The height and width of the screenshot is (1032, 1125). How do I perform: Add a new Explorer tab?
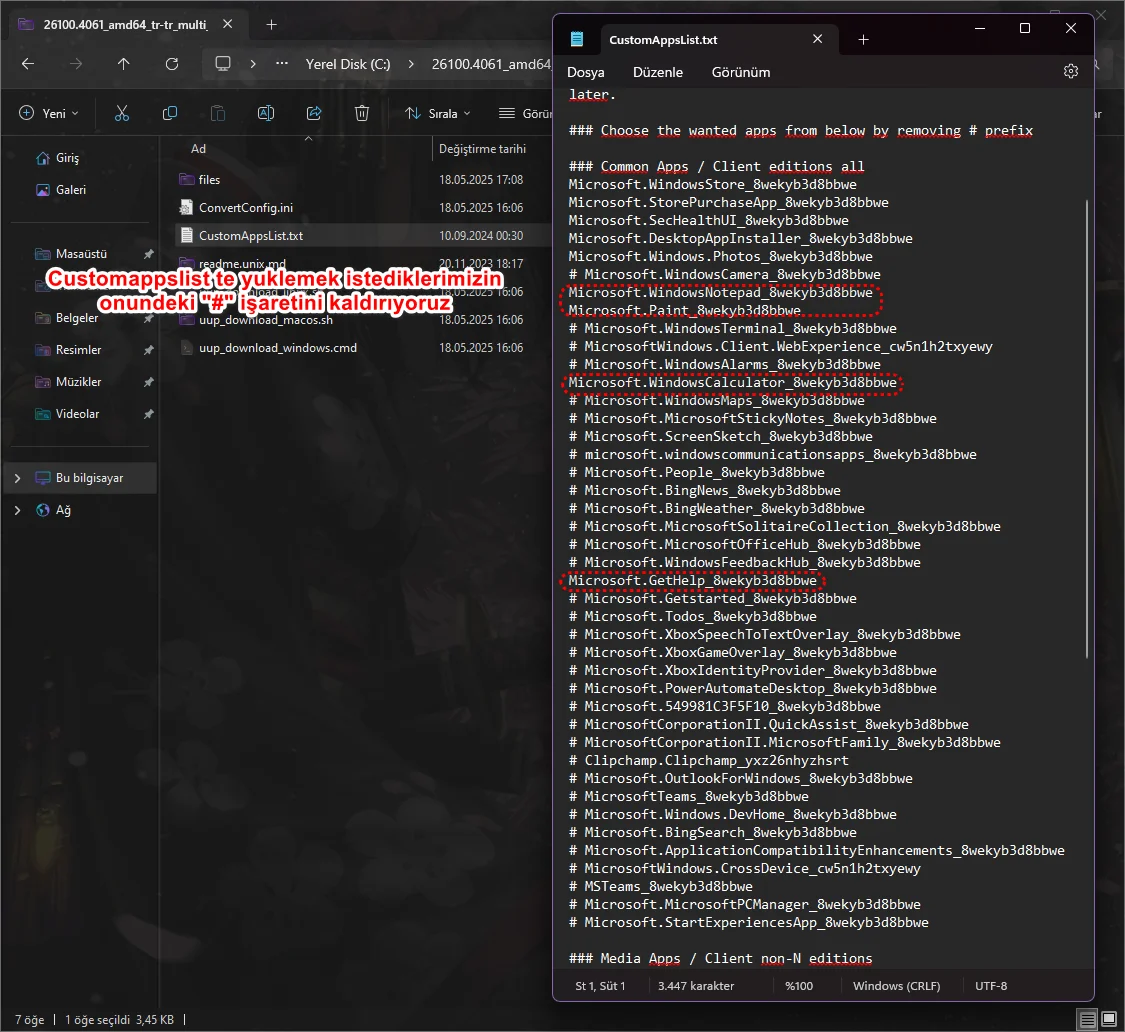[x=271, y=24]
